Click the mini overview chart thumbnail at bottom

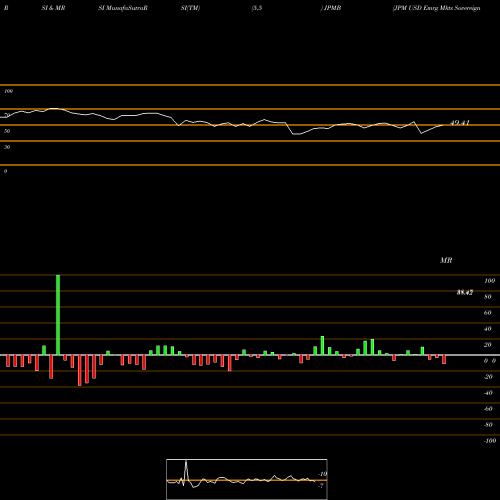click(x=247, y=479)
